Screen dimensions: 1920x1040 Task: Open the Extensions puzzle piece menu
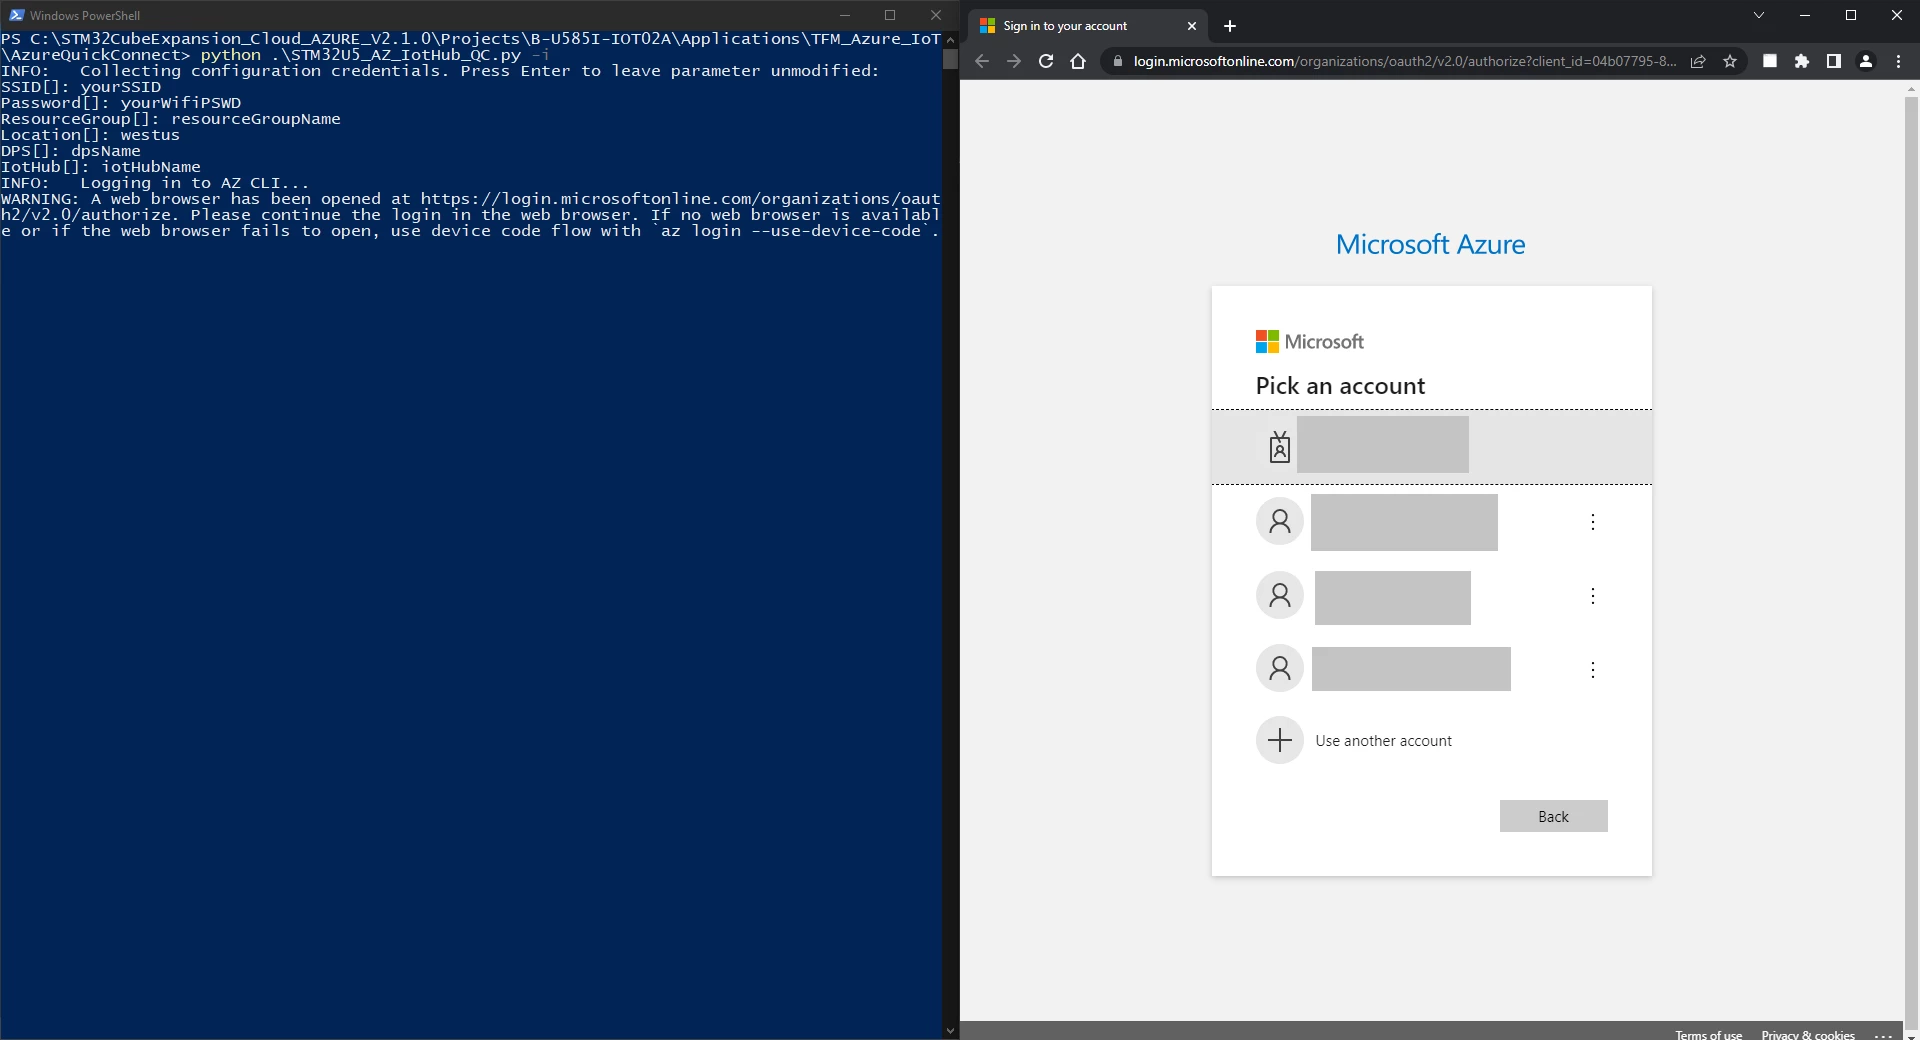click(1802, 61)
